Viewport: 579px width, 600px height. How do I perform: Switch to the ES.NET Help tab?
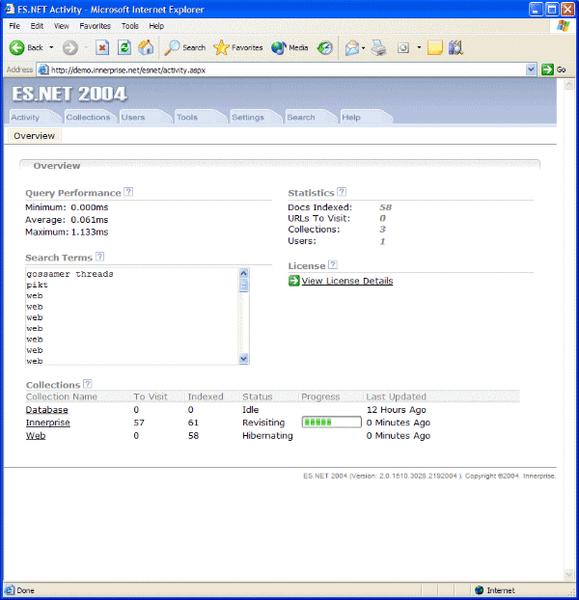(364, 117)
